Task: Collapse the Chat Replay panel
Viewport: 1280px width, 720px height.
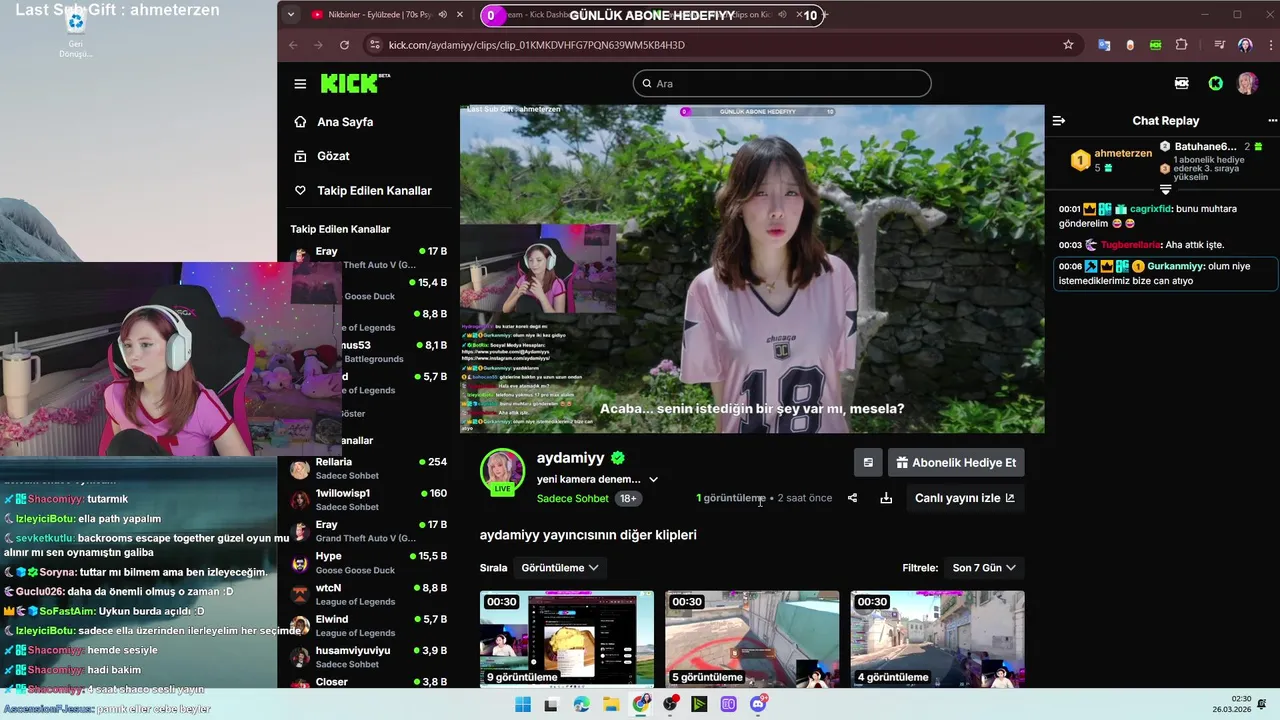Action: point(1059,121)
